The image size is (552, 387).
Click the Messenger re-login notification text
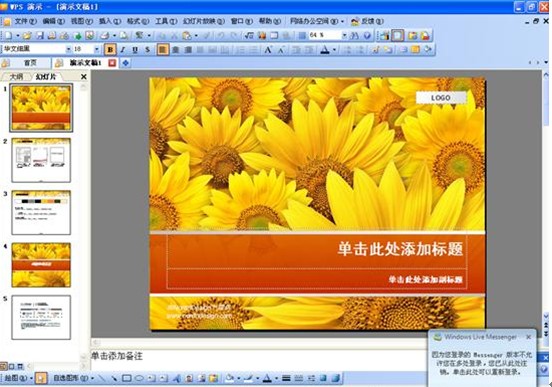pos(482,363)
